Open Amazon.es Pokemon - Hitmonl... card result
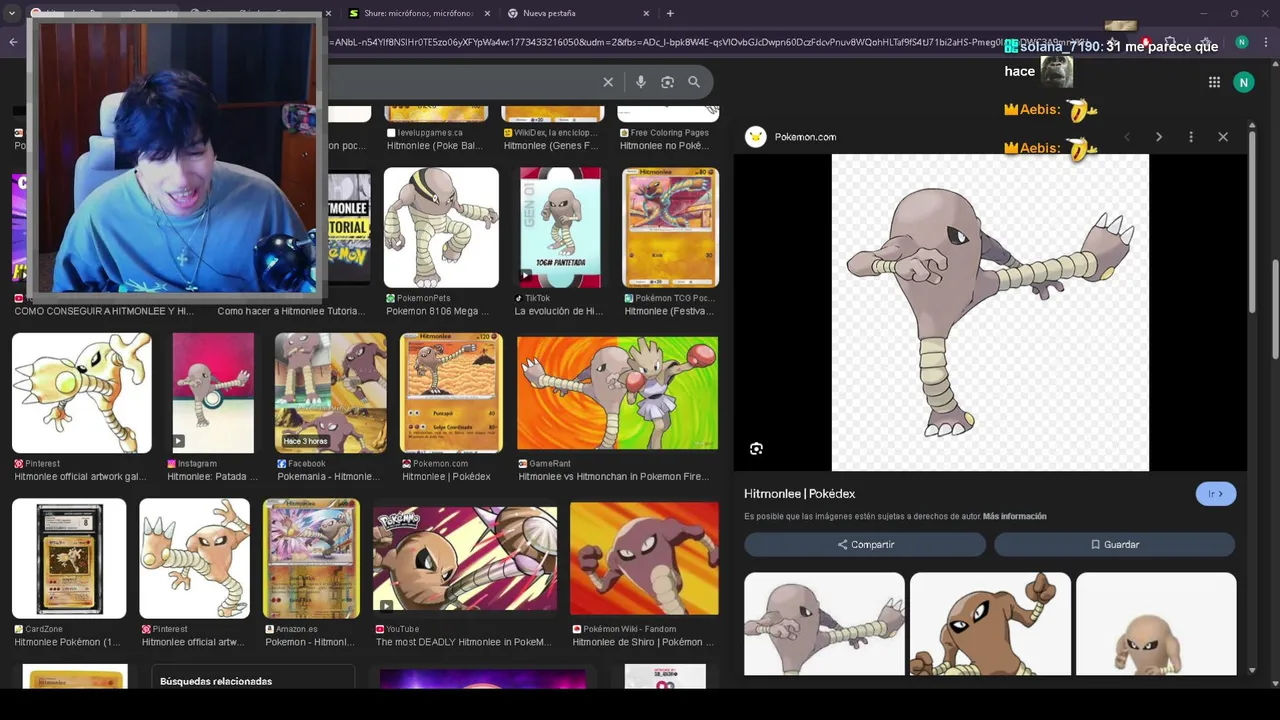1280x720 pixels. tap(311, 558)
